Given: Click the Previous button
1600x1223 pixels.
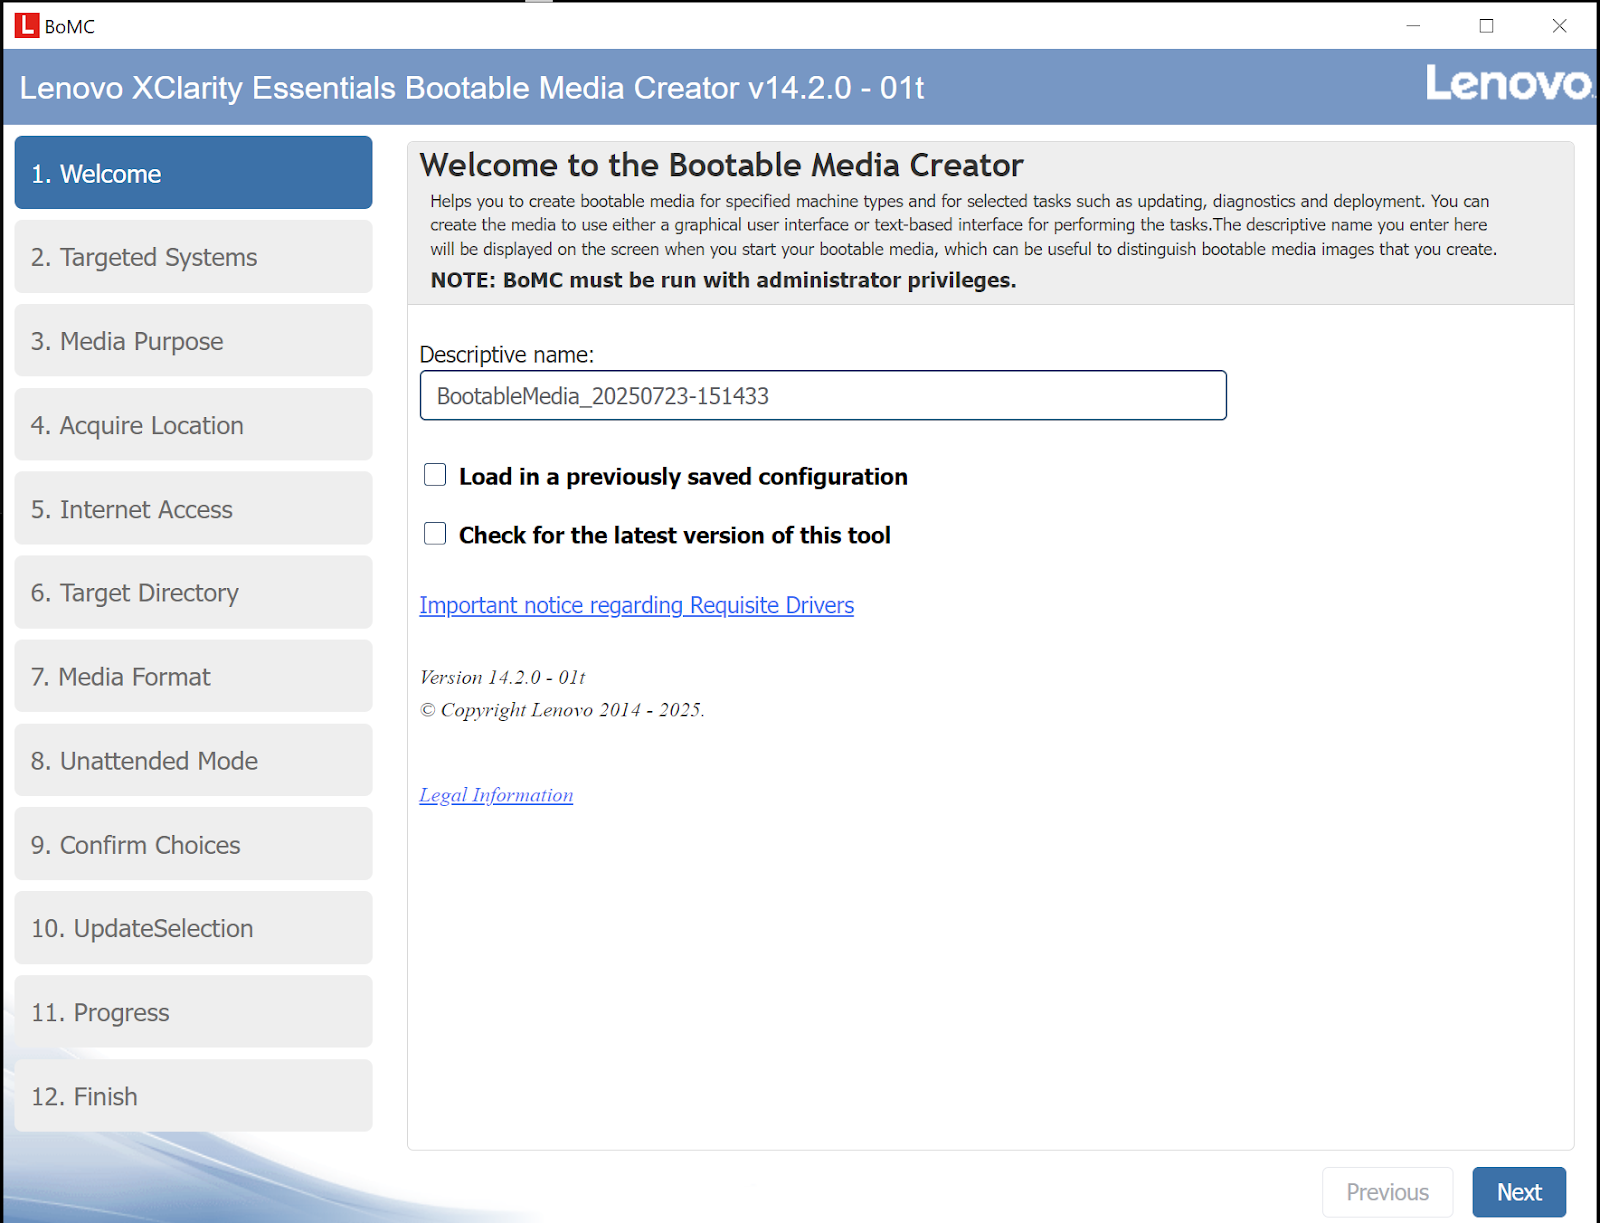Looking at the screenshot, I should pos(1387,1192).
